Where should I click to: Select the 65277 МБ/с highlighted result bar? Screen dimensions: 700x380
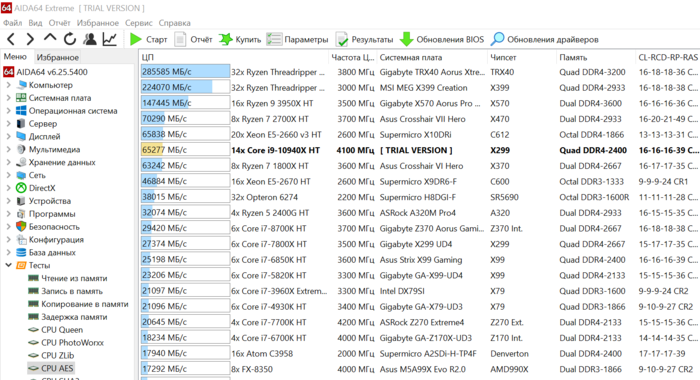pyautogui.click(x=185, y=150)
